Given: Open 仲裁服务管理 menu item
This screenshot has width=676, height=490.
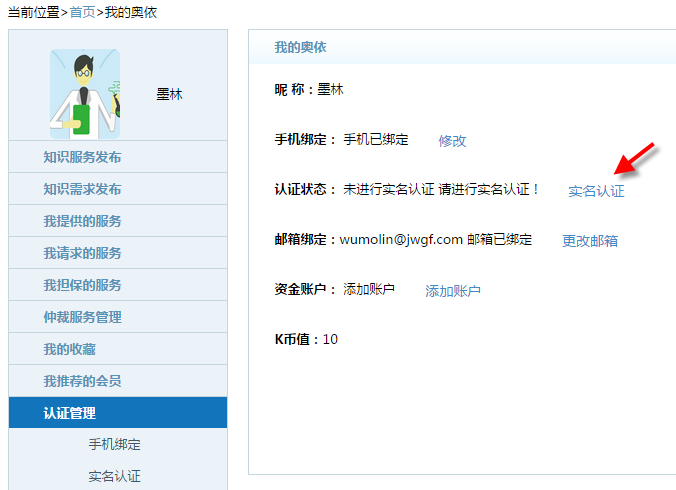Looking at the screenshot, I should (x=118, y=317).
